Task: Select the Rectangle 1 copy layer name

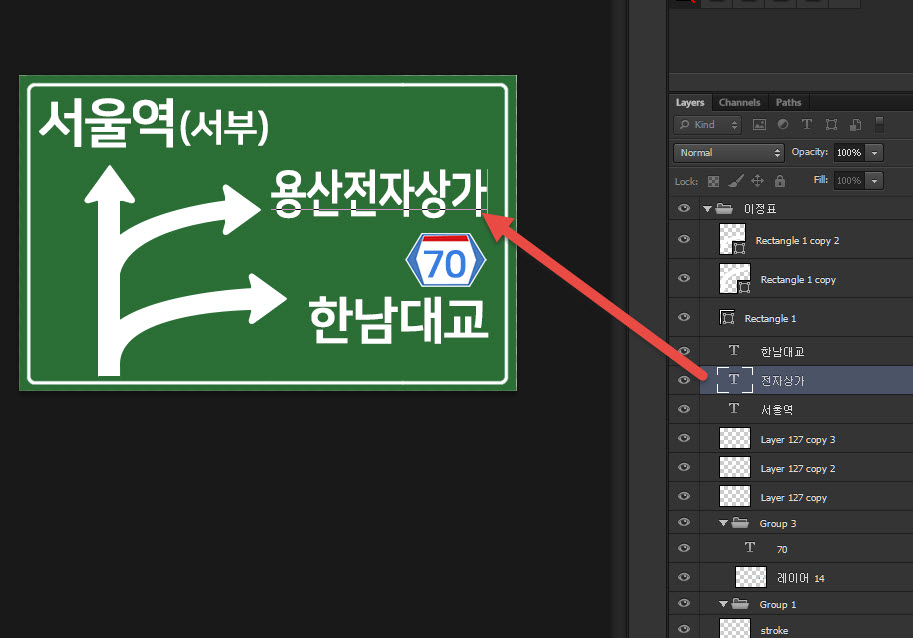Action: point(798,279)
